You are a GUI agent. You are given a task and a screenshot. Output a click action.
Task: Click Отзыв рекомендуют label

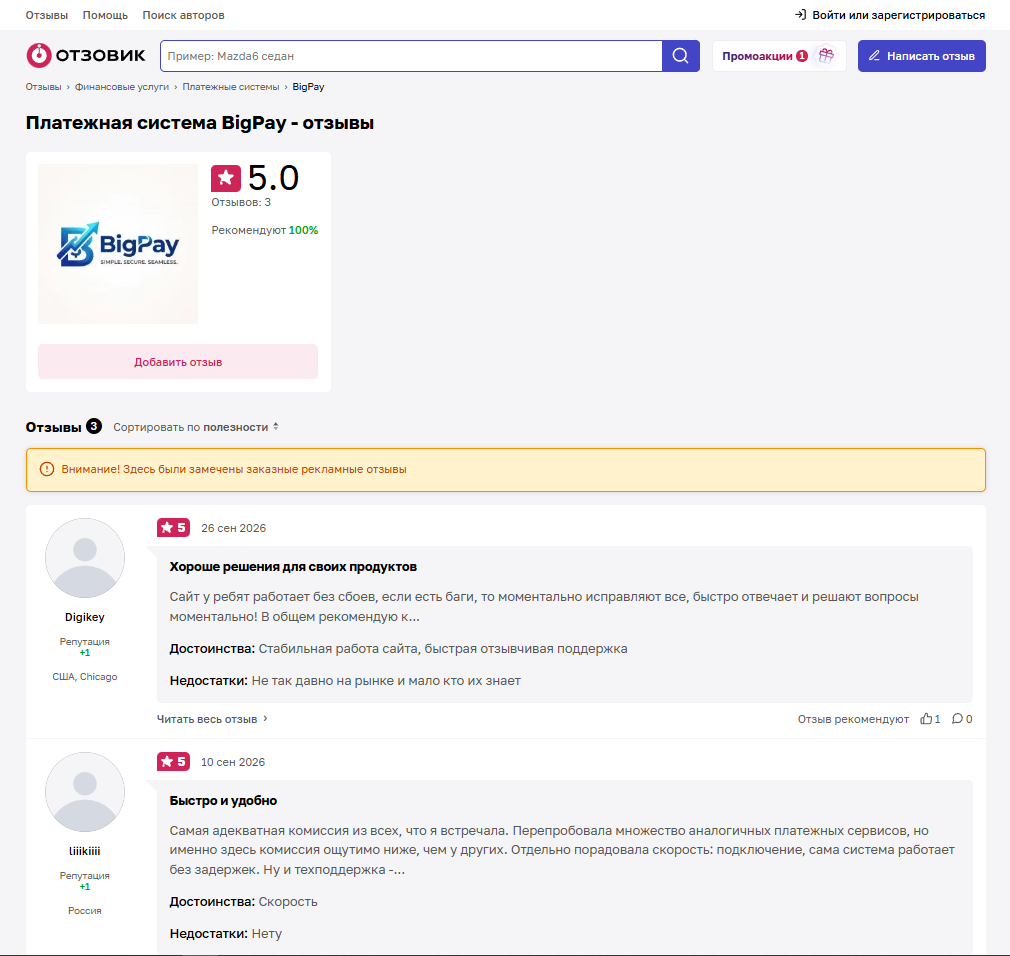tap(853, 719)
